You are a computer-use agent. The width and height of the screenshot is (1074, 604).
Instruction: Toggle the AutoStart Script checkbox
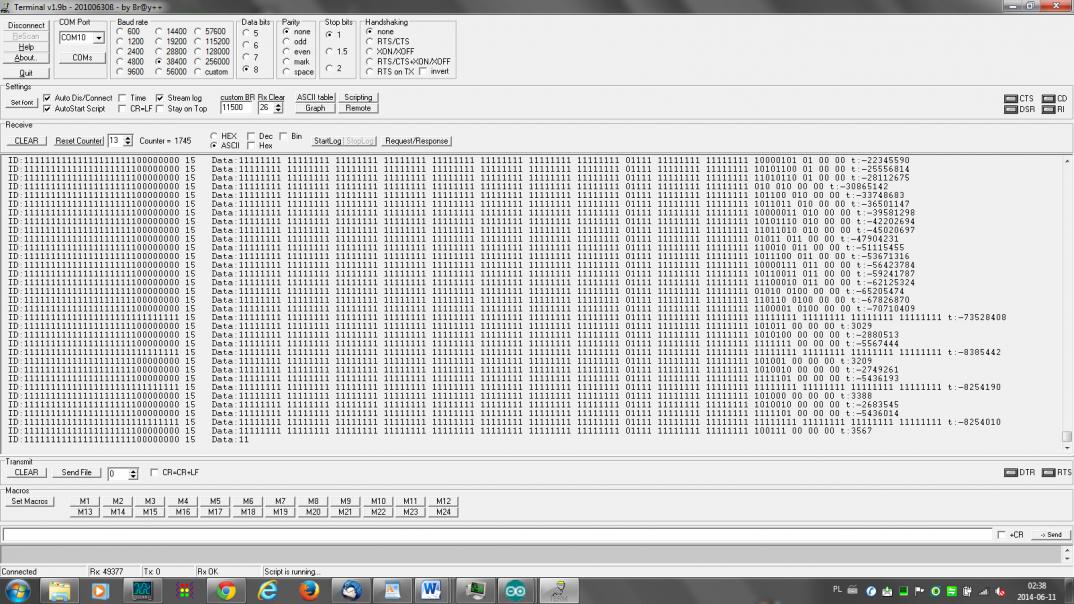pos(47,109)
